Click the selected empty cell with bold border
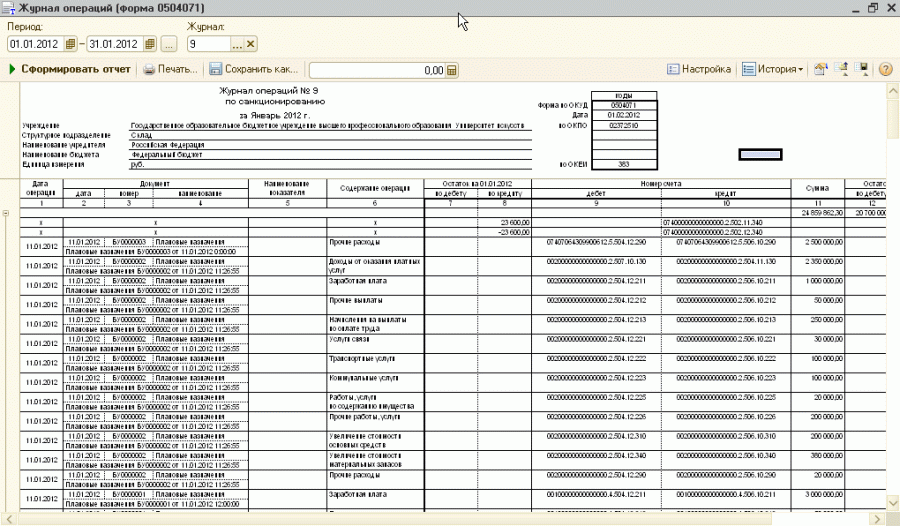This screenshot has width=900, height=526. (x=760, y=154)
